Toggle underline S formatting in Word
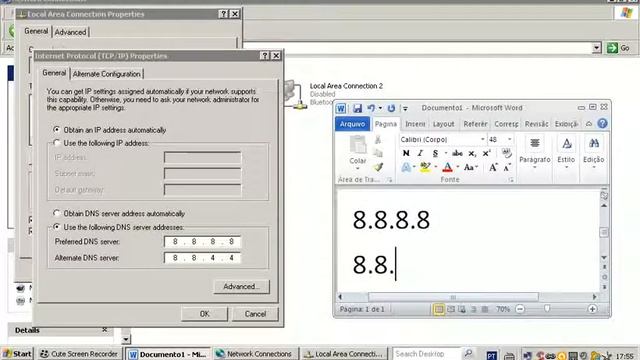The height and width of the screenshot is (360, 640). (435, 153)
